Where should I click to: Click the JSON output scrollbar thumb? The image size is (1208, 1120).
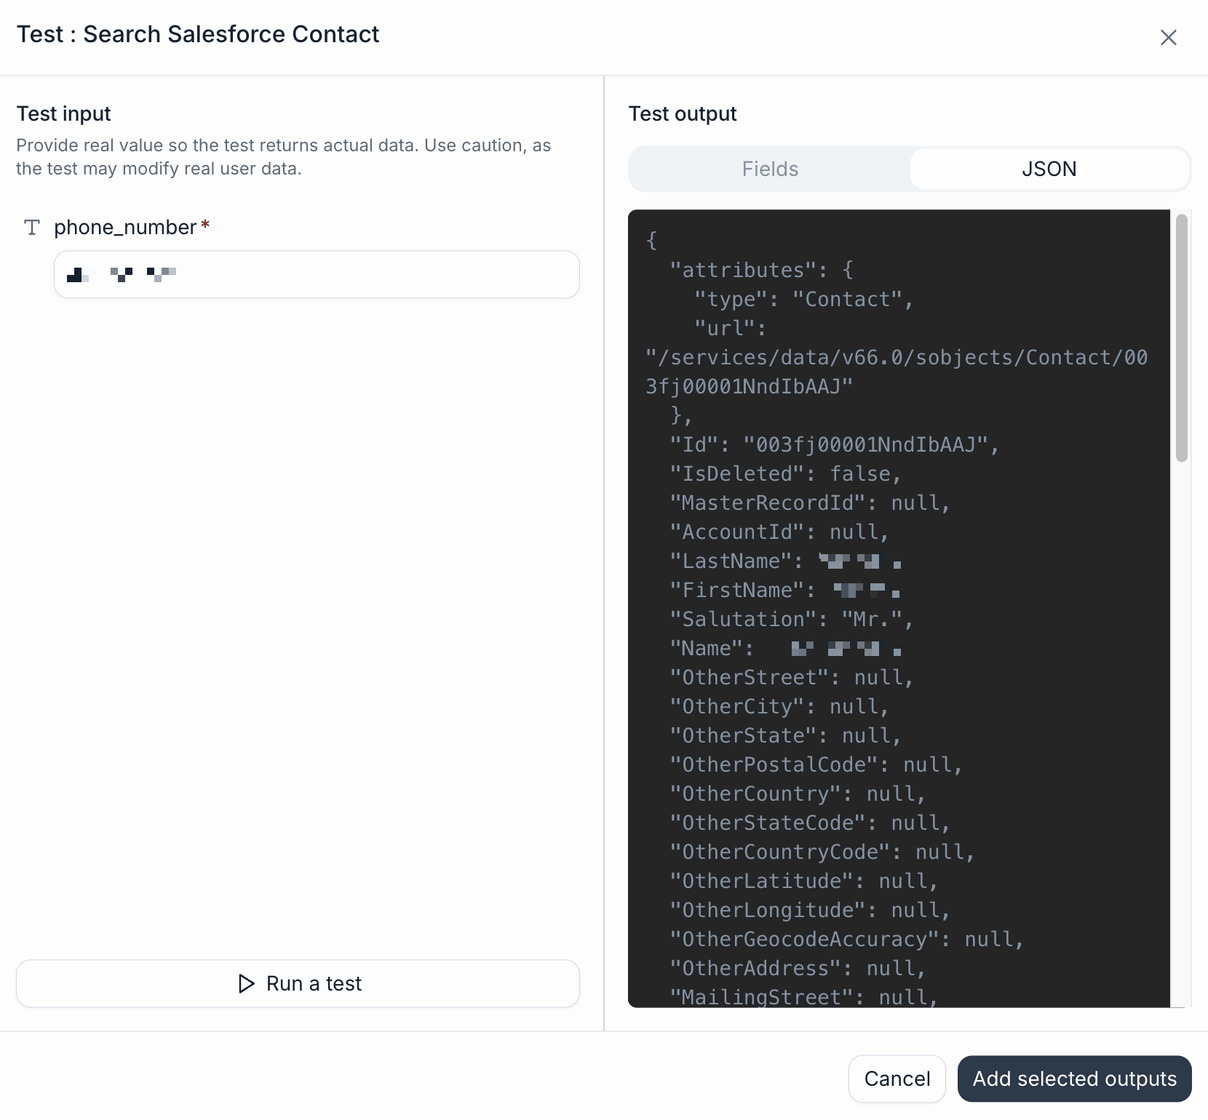(1182, 338)
